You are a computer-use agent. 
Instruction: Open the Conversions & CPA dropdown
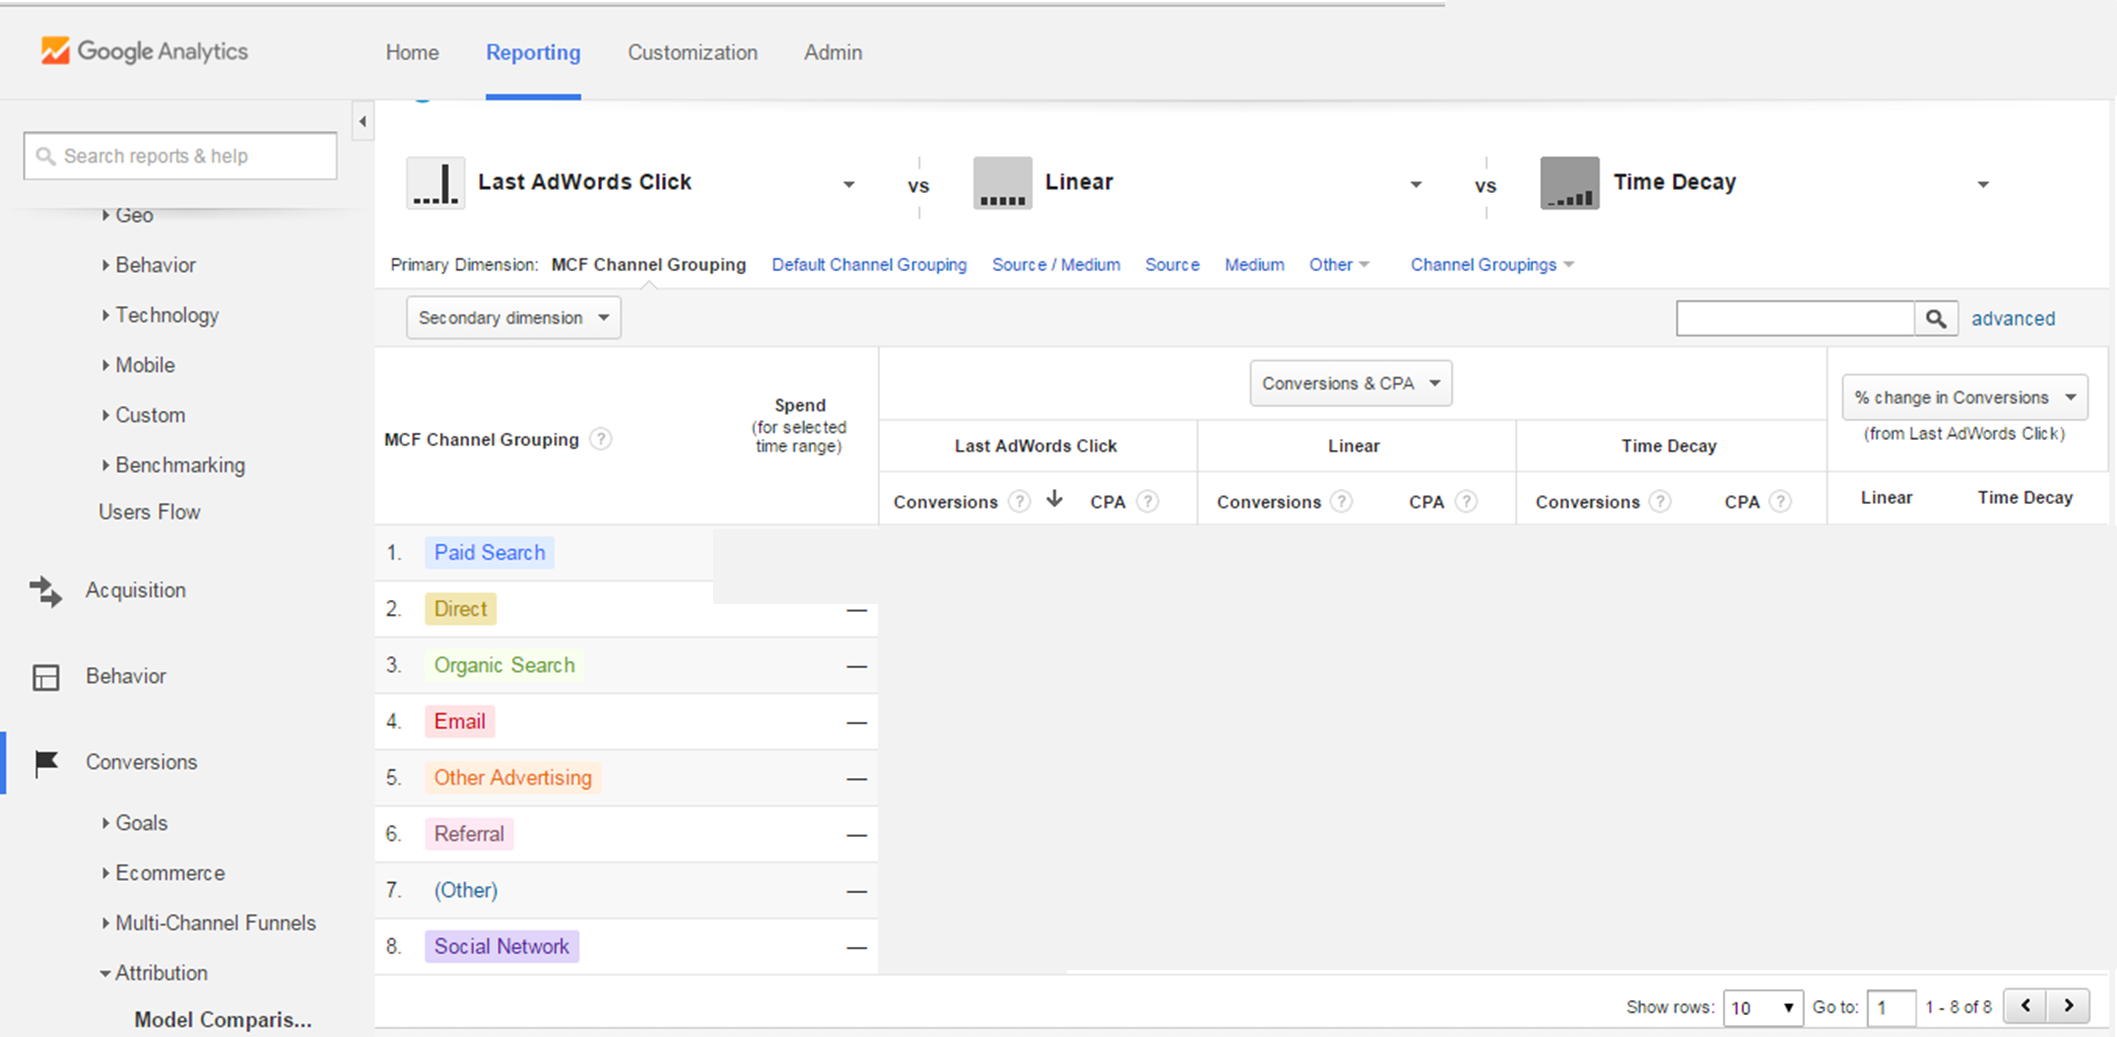coord(1351,384)
